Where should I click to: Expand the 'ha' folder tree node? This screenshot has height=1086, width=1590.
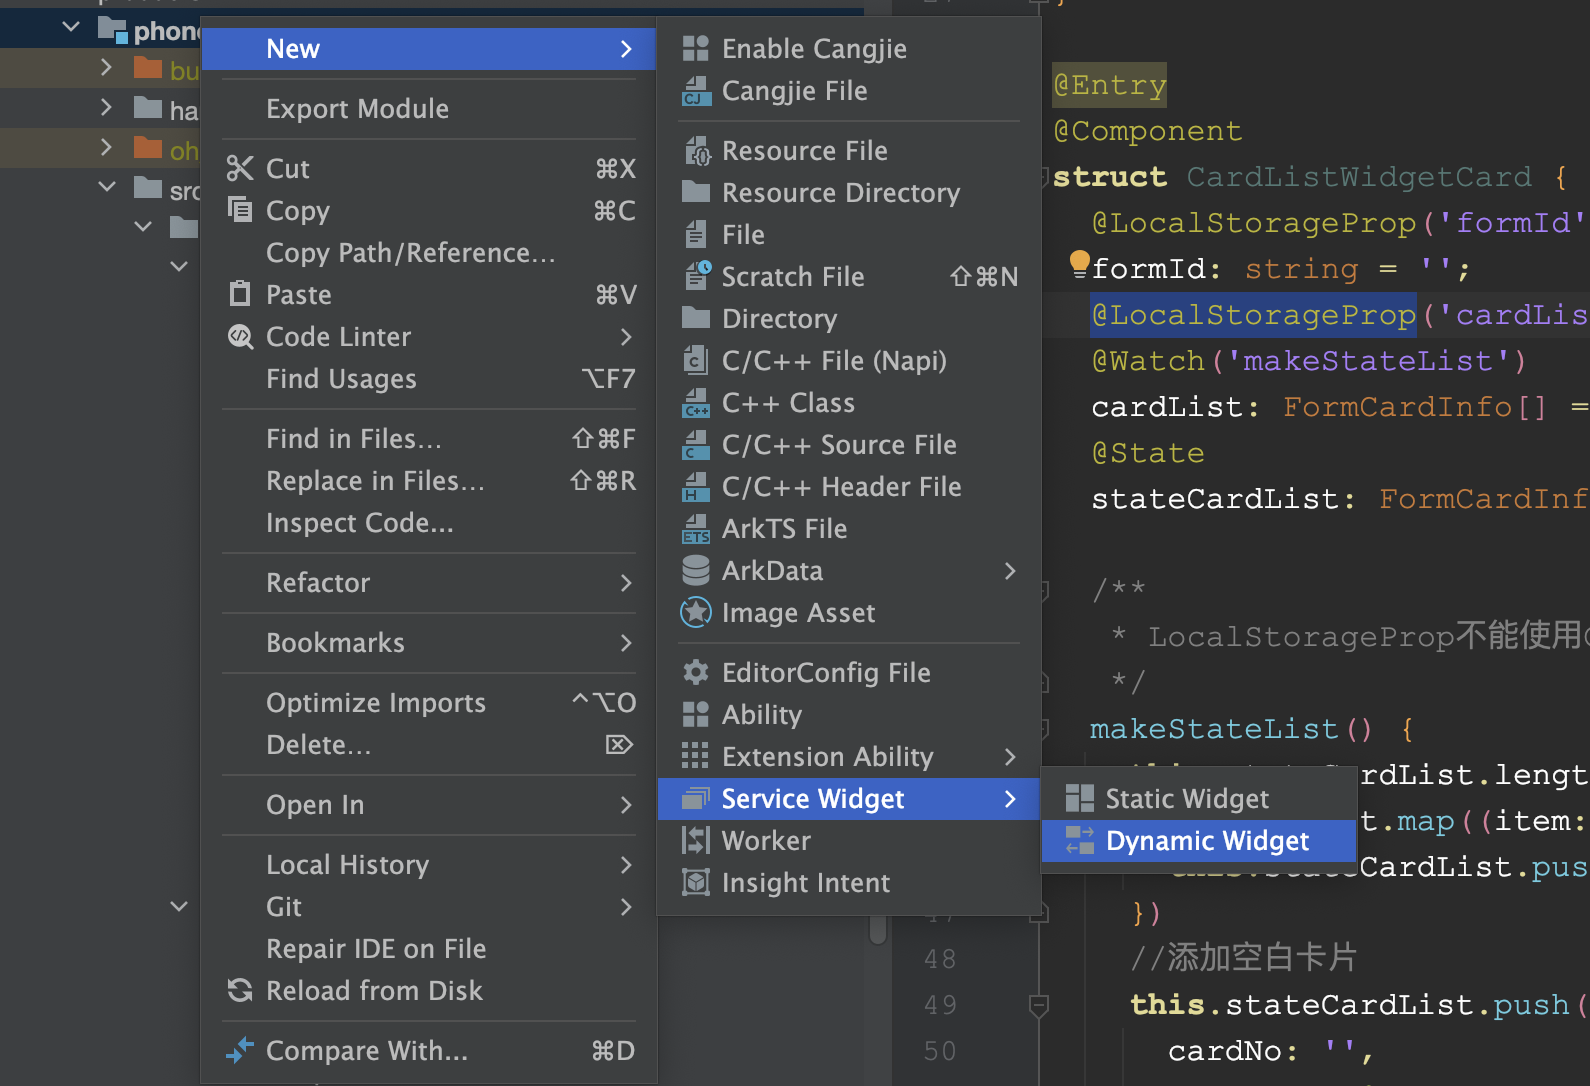tap(106, 107)
